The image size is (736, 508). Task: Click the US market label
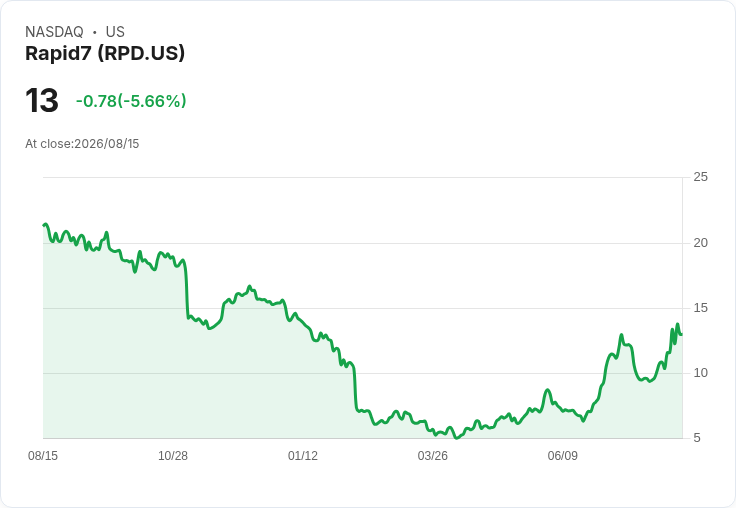point(115,32)
